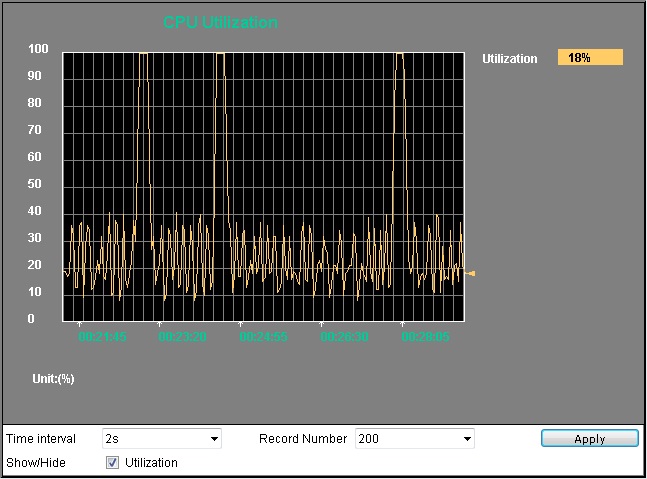Viewport: 647px width, 479px height.
Task: Click the 18% utilization color swatch
Action: pyautogui.click(x=590, y=58)
